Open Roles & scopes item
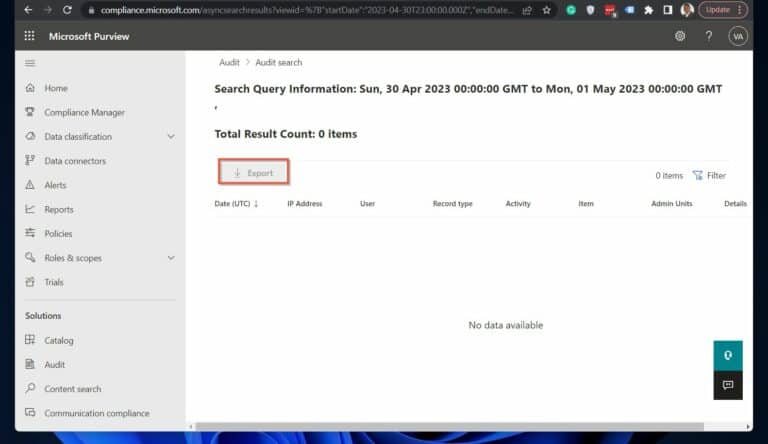Viewport: 768px width, 444px height. click(x=73, y=258)
